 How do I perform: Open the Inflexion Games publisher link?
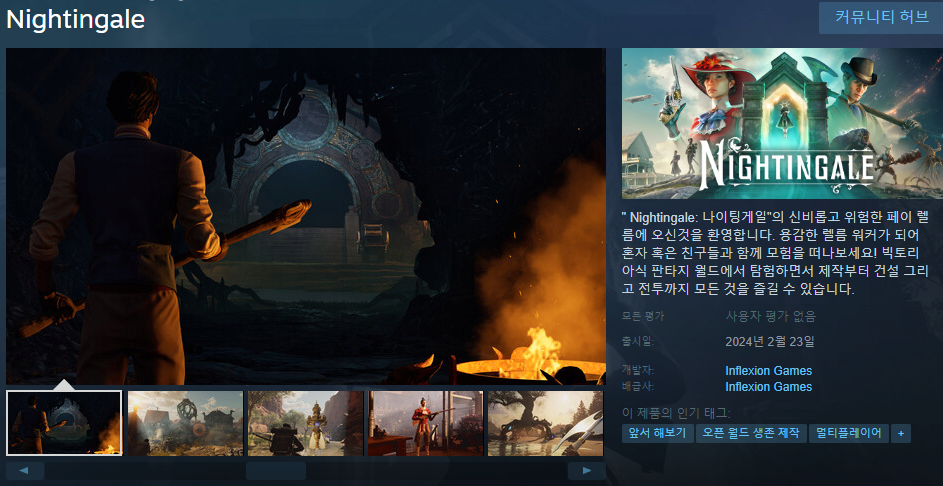coord(769,387)
